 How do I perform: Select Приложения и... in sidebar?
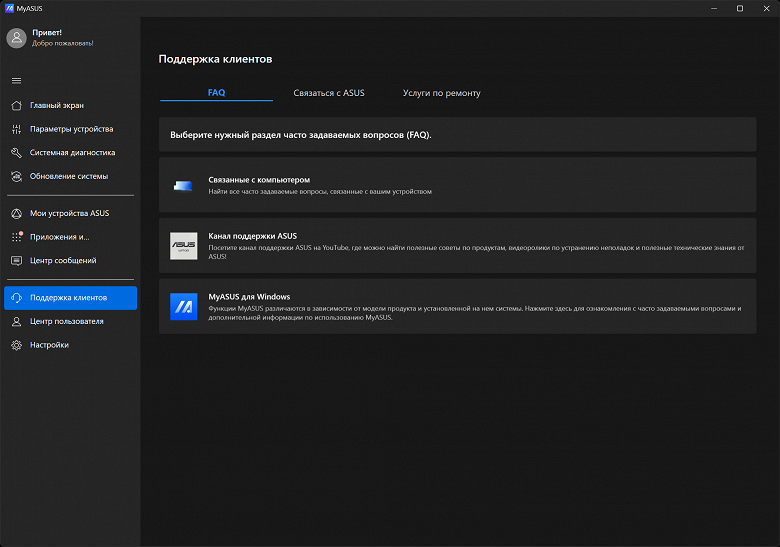(71, 237)
